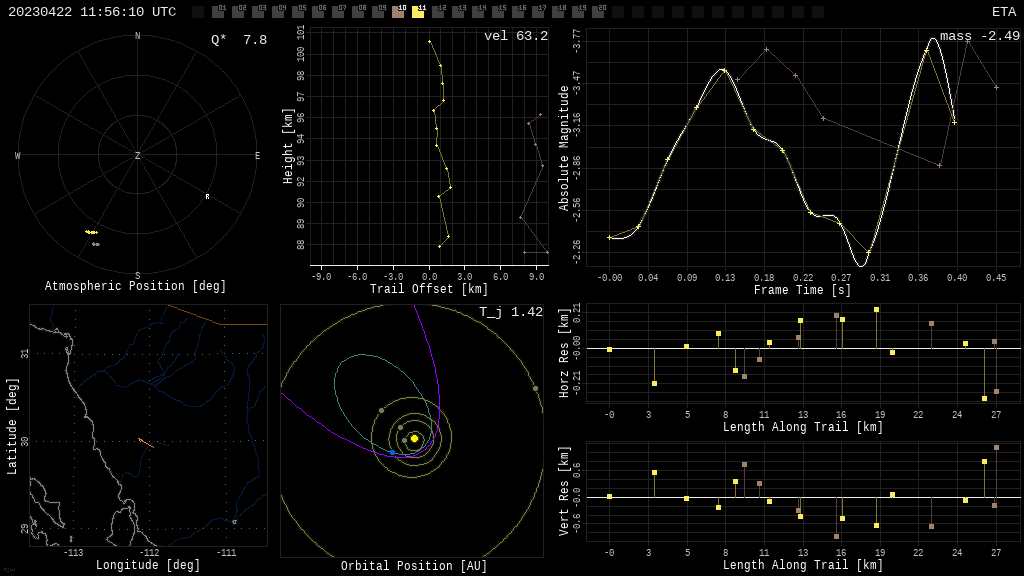Screen dimensions: 1024x576
Task: Click the ETA shower label
Action: click(x=1004, y=12)
